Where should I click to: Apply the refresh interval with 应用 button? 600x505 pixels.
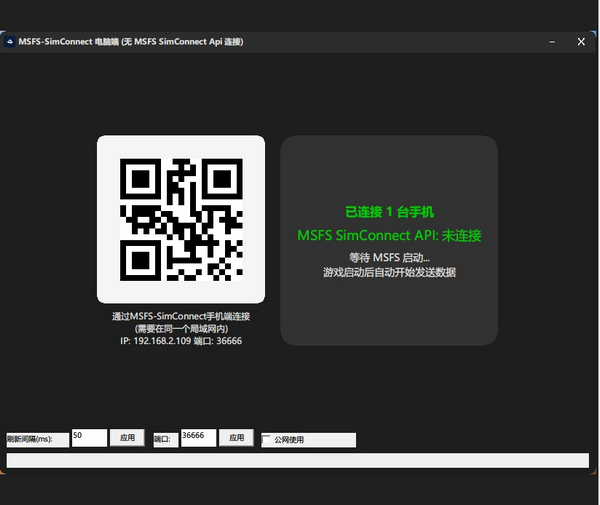point(127,438)
